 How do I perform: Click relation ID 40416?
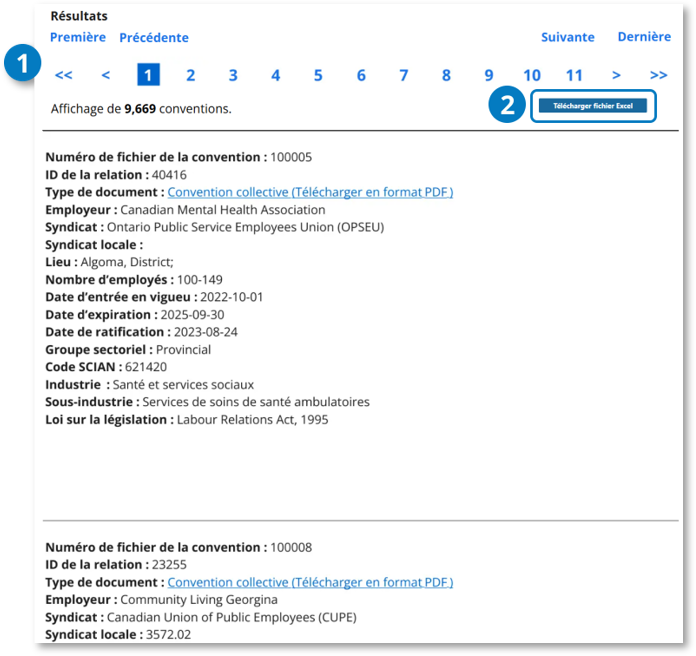pos(169,175)
